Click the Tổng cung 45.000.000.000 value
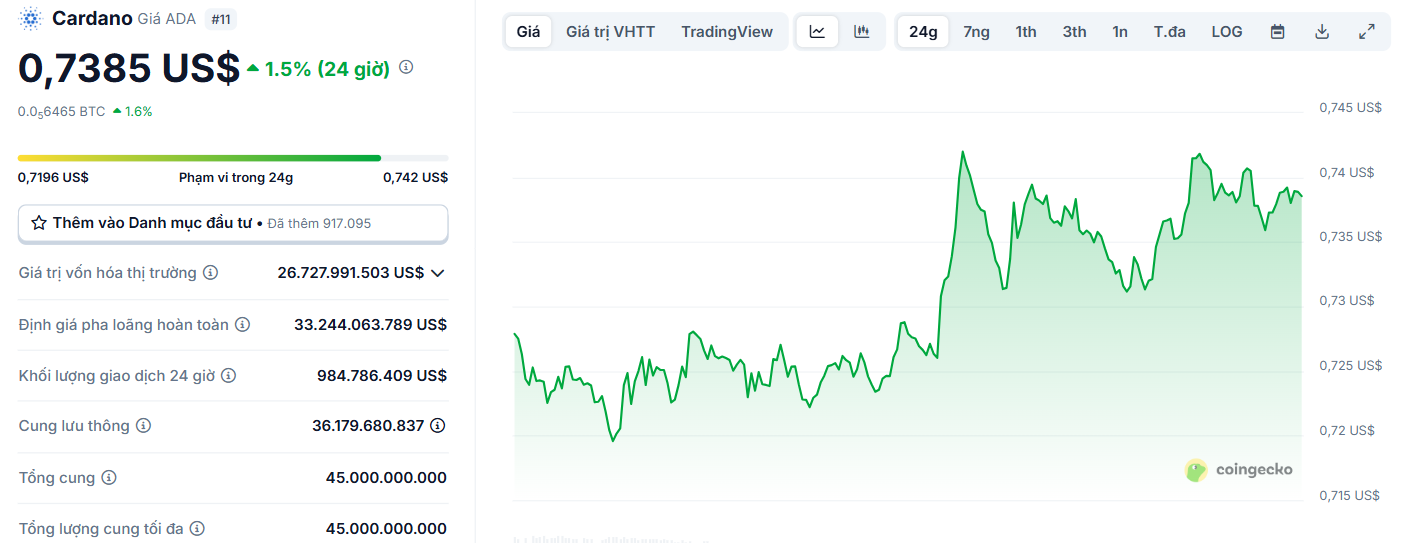 [386, 478]
